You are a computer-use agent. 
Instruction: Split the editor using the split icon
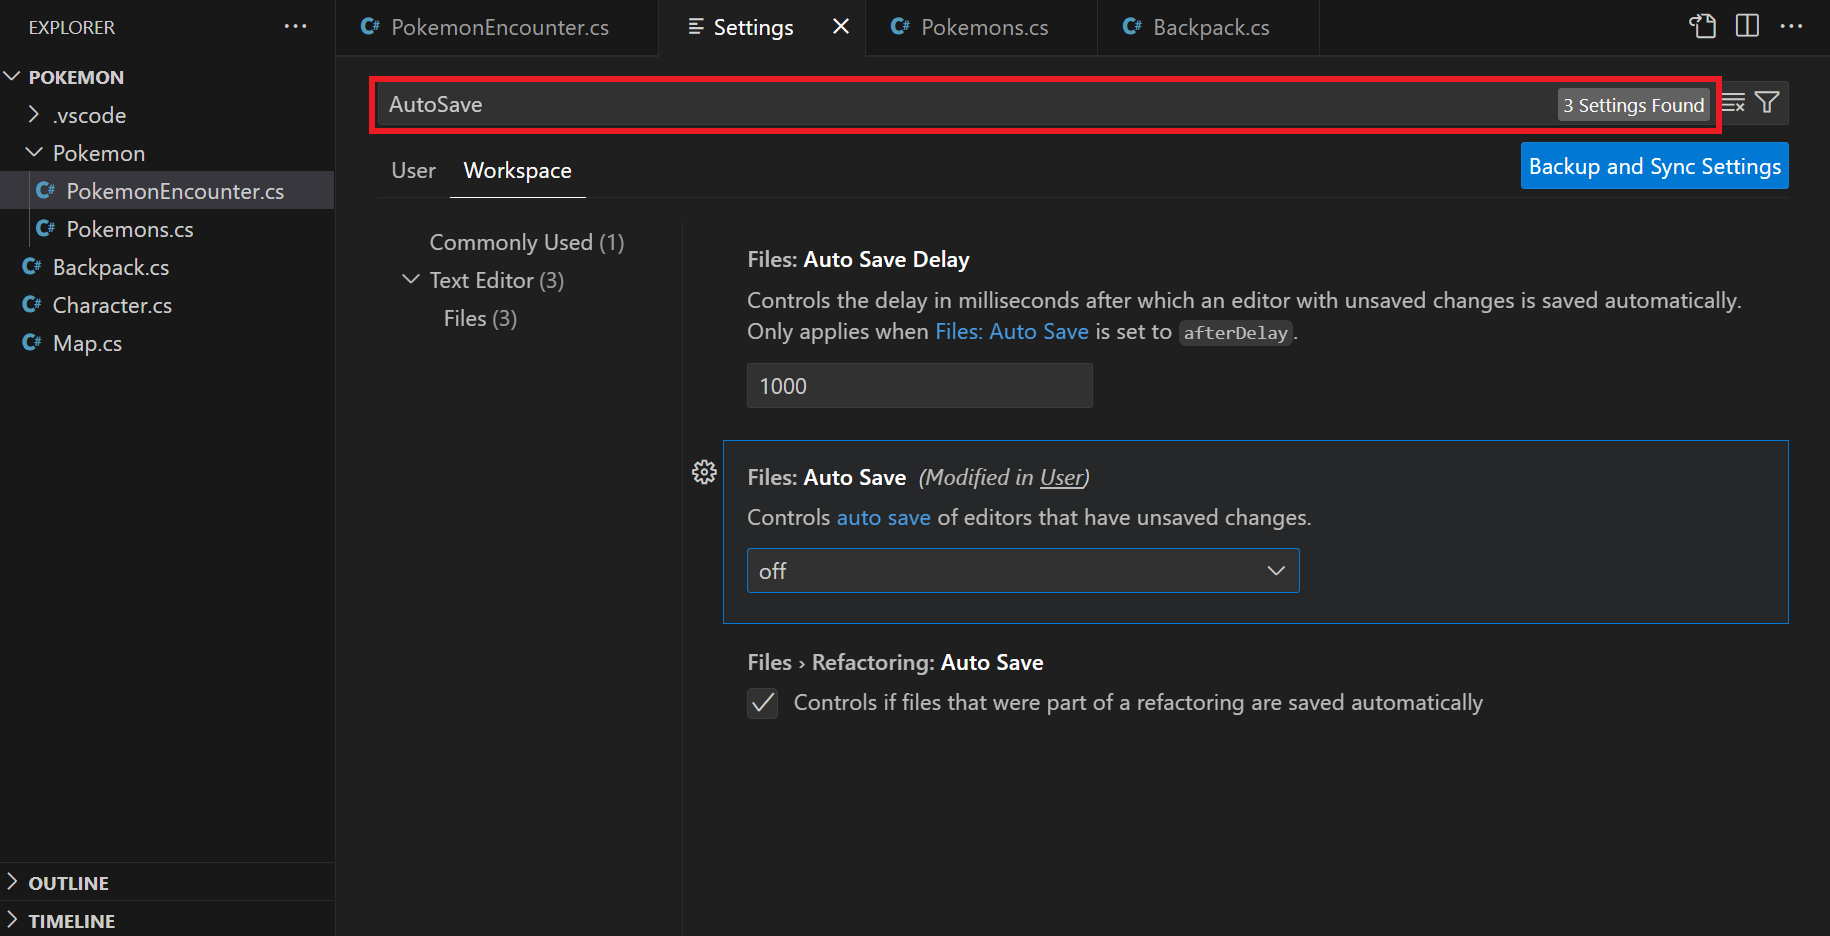tap(1747, 26)
